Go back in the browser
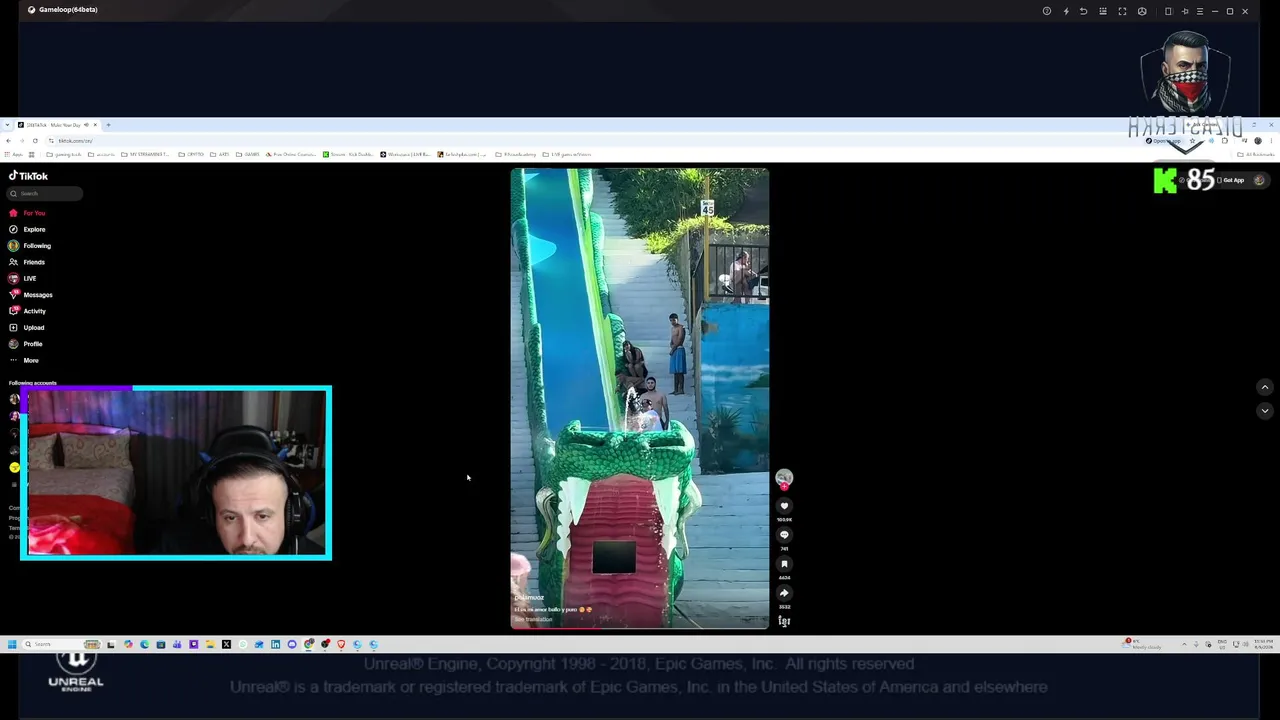The width and height of the screenshot is (1280, 720). tap(8, 140)
